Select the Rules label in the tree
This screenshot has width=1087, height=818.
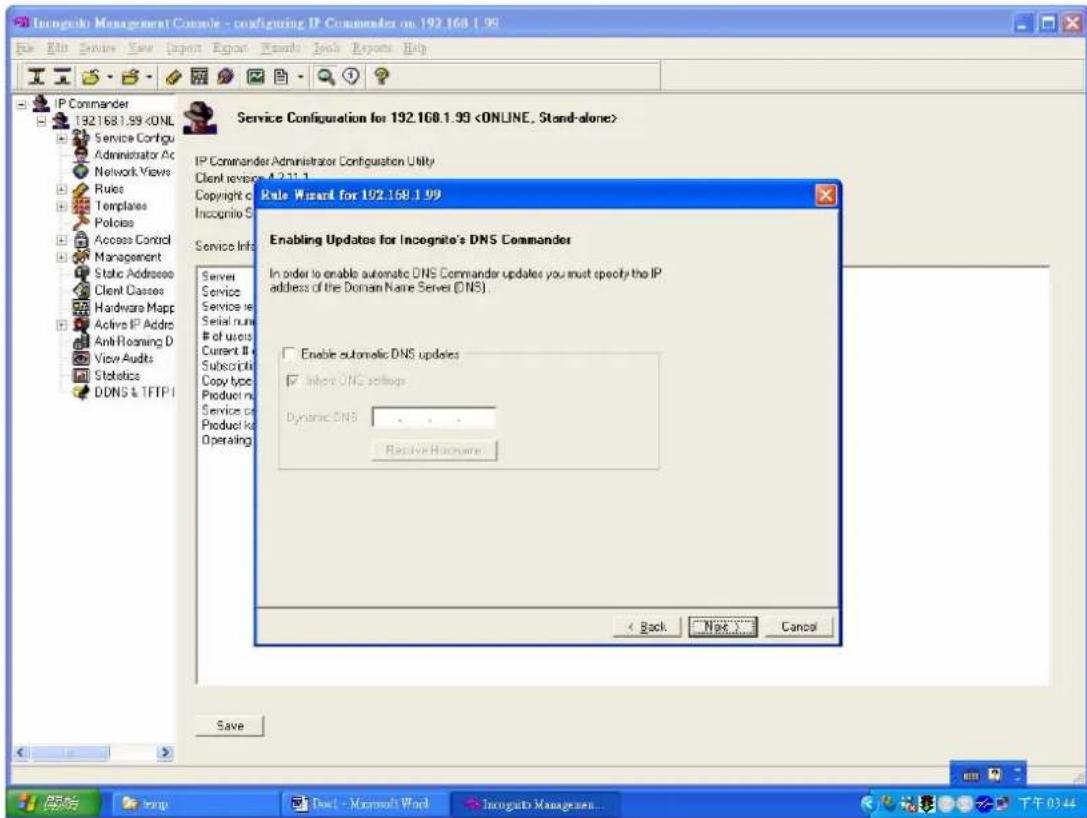[109, 189]
